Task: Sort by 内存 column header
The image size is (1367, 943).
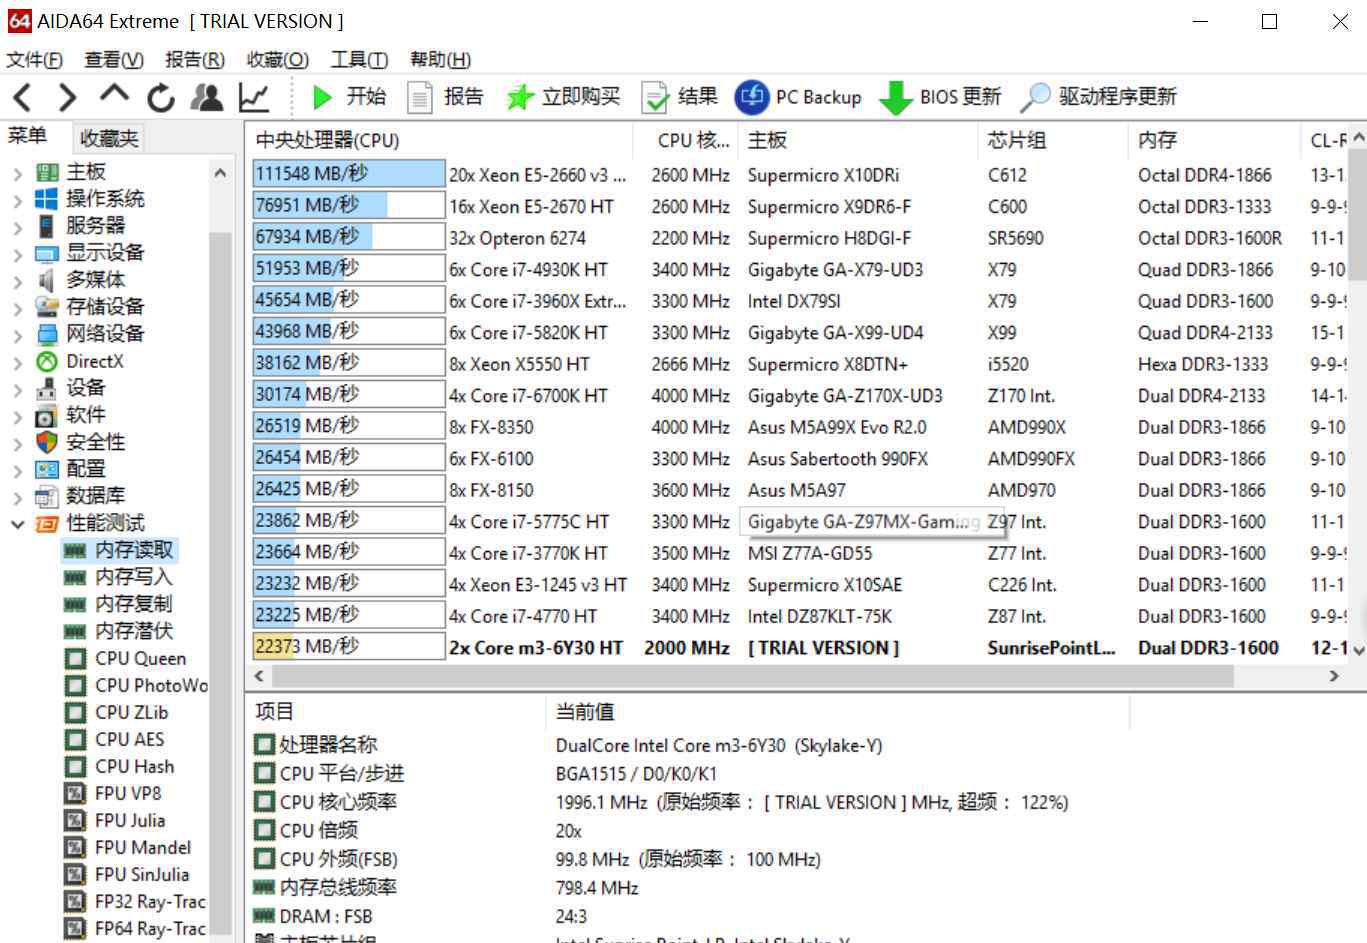Action: pos(1214,141)
